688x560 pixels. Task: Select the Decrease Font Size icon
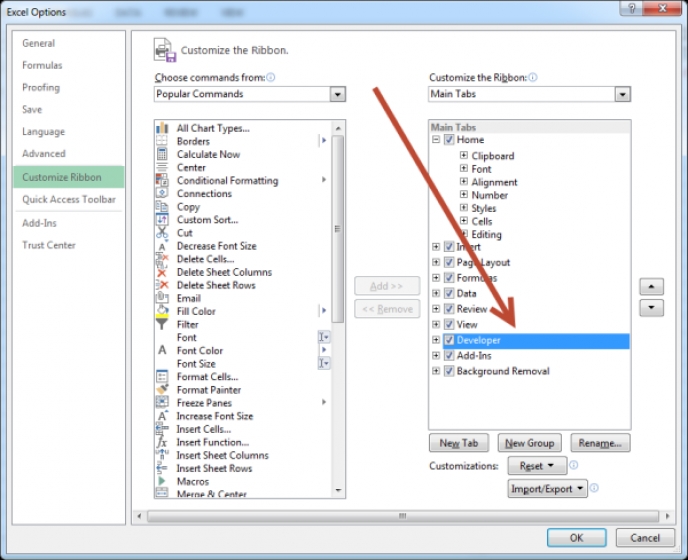point(162,246)
